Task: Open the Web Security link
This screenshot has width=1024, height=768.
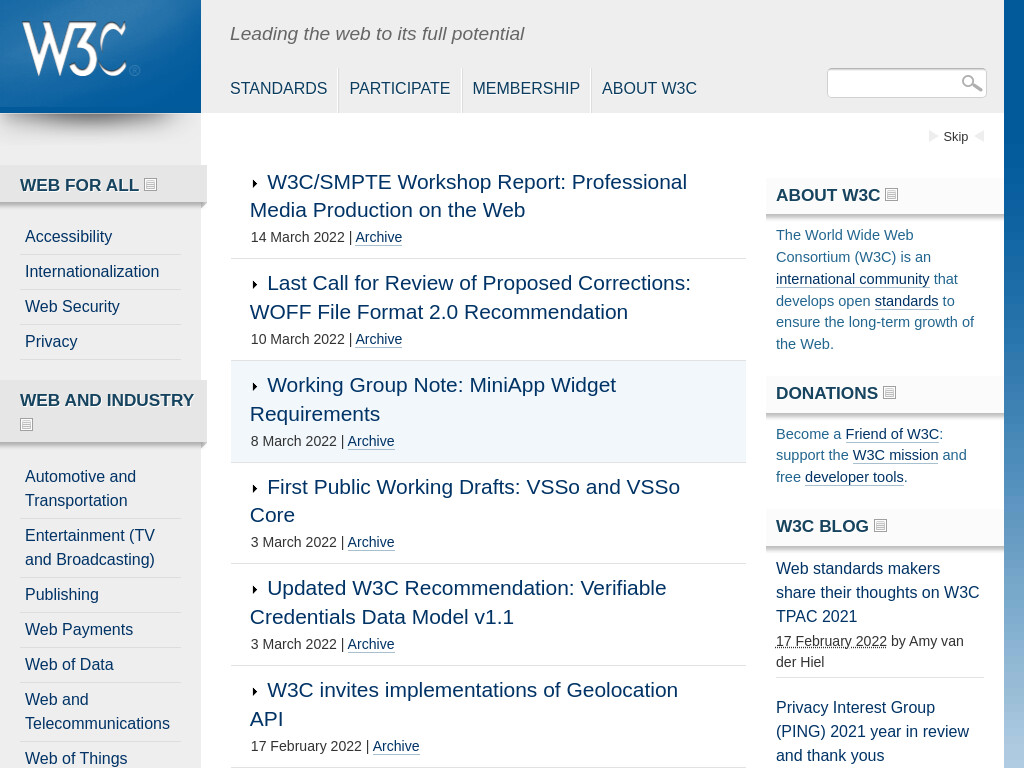Action: point(72,306)
